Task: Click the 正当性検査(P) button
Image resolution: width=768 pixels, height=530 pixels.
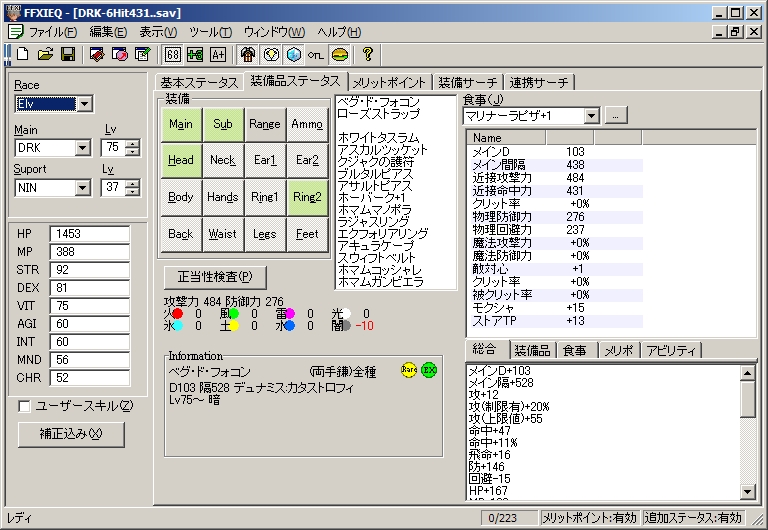Action: 215,277
